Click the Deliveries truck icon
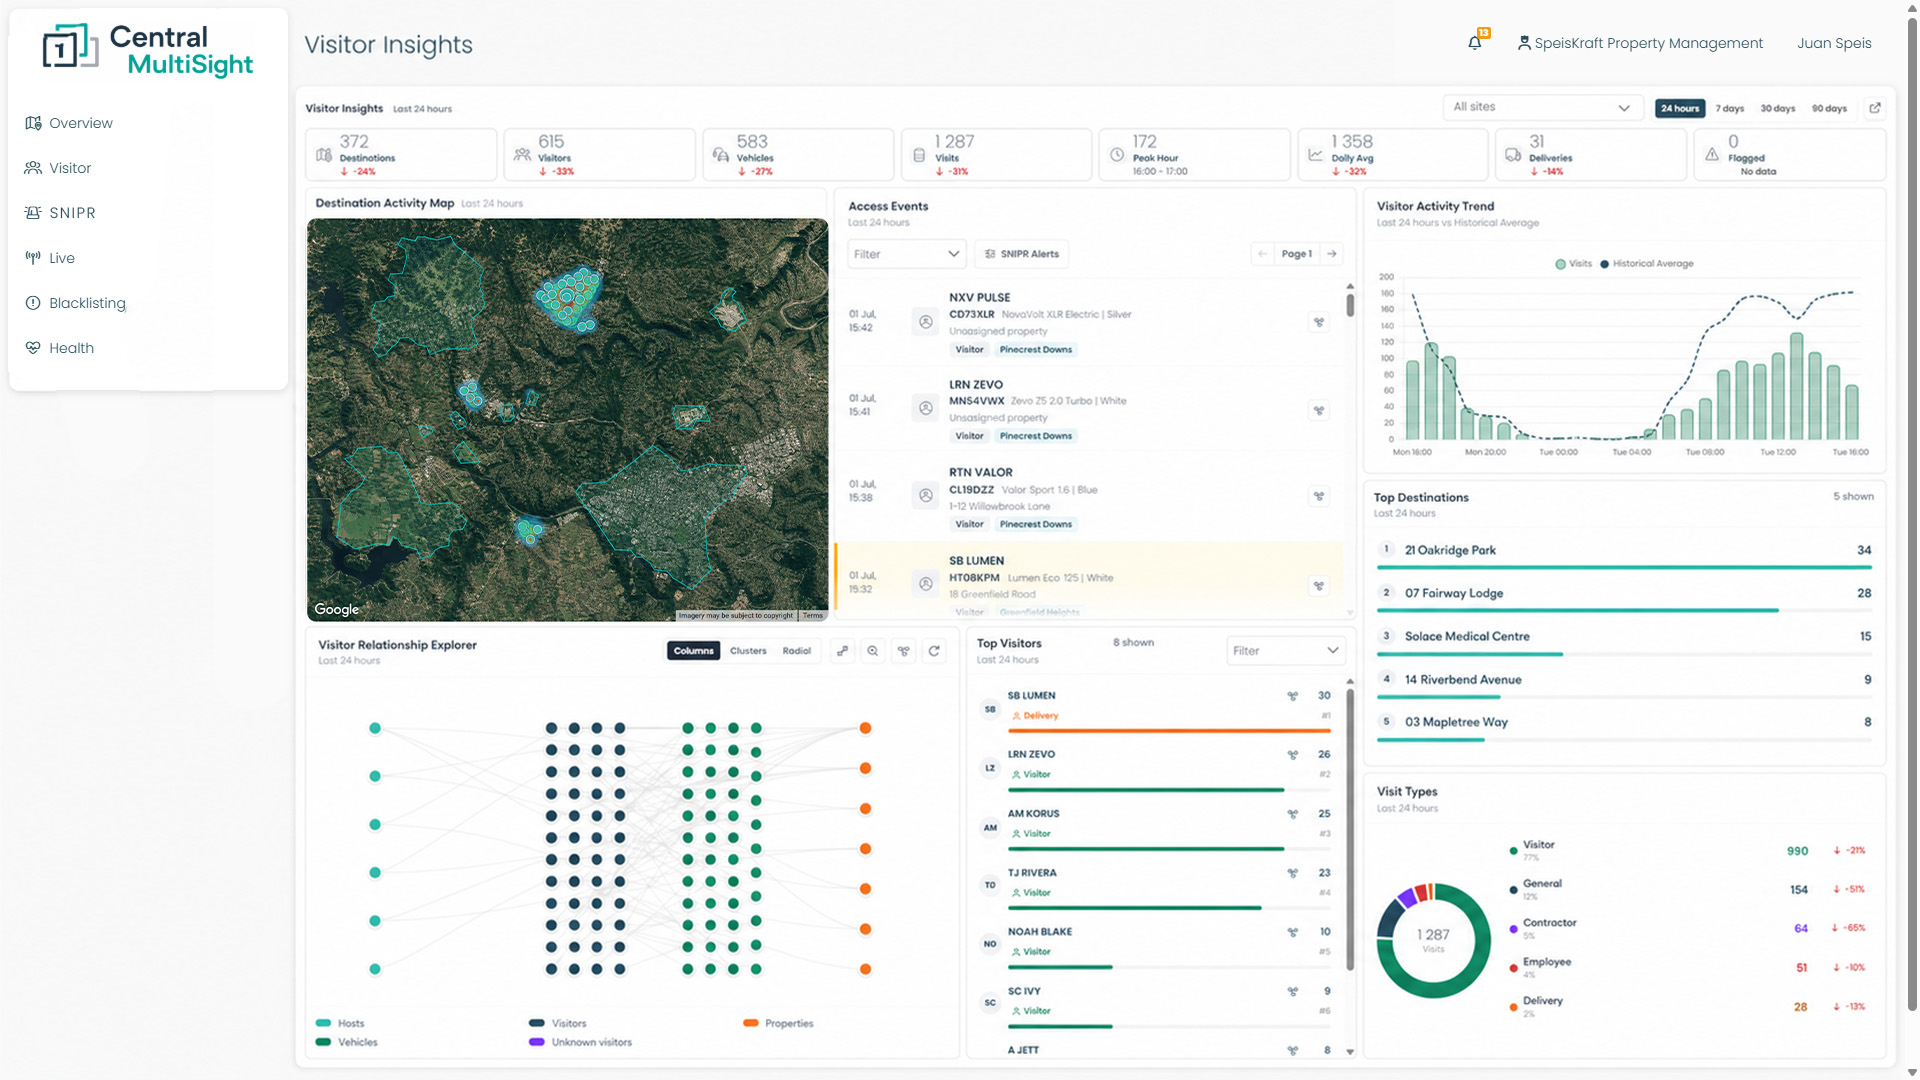1920x1080 pixels. 1513,155
